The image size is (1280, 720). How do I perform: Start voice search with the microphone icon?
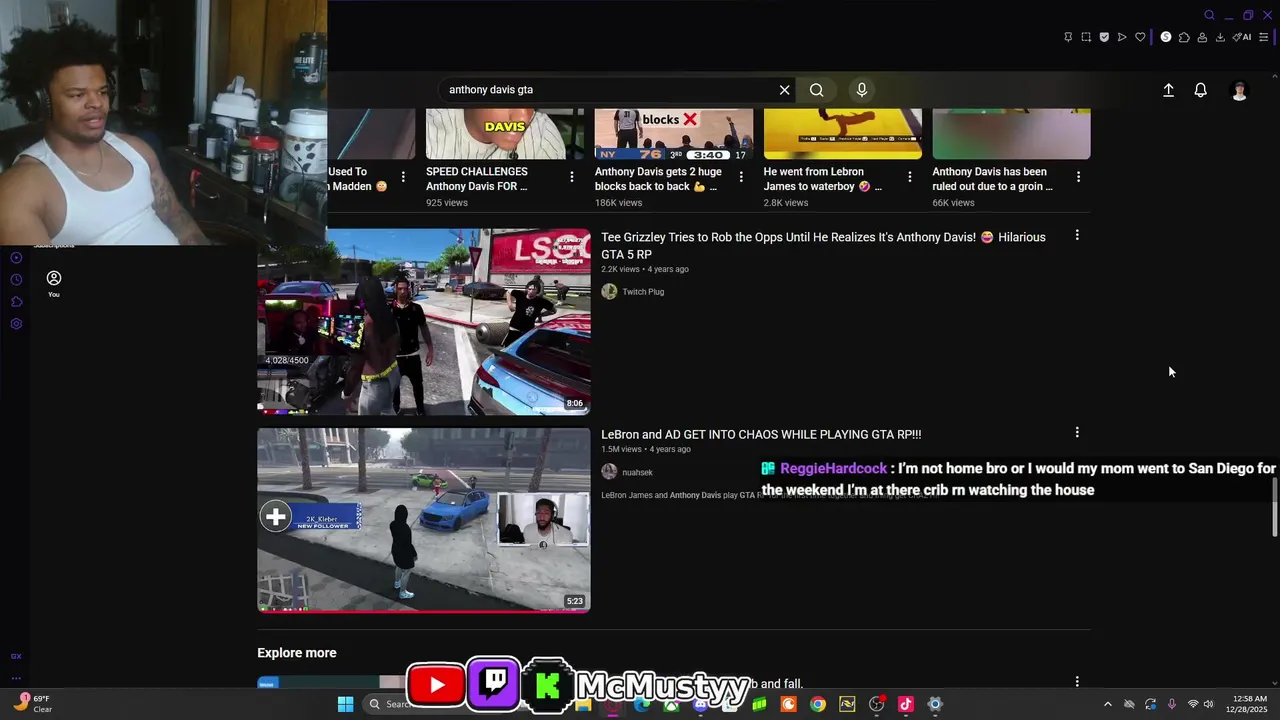point(862,90)
